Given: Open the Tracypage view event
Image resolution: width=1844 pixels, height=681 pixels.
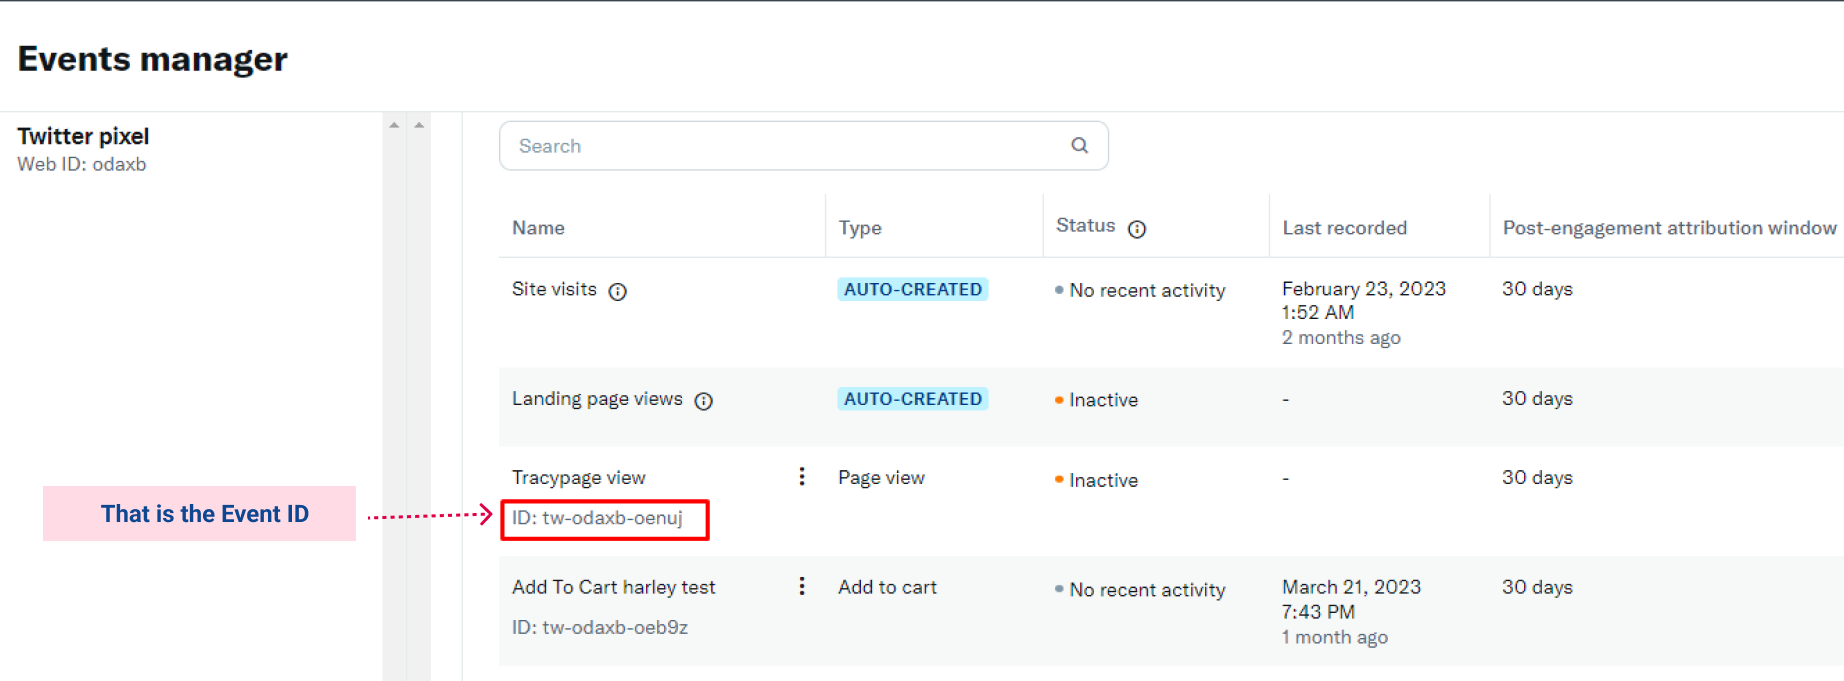Looking at the screenshot, I should coord(579,478).
